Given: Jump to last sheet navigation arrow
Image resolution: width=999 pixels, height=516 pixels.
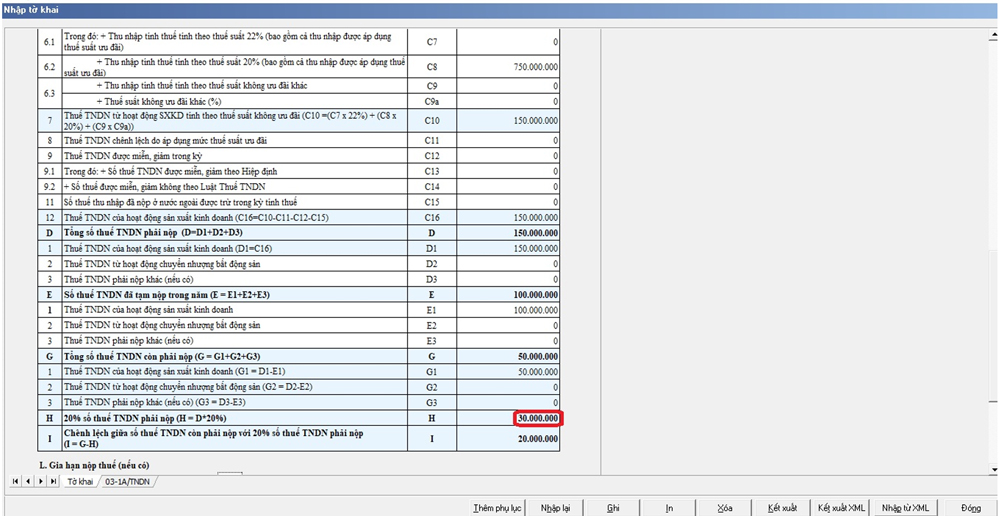Looking at the screenshot, I should (x=52, y=482).
